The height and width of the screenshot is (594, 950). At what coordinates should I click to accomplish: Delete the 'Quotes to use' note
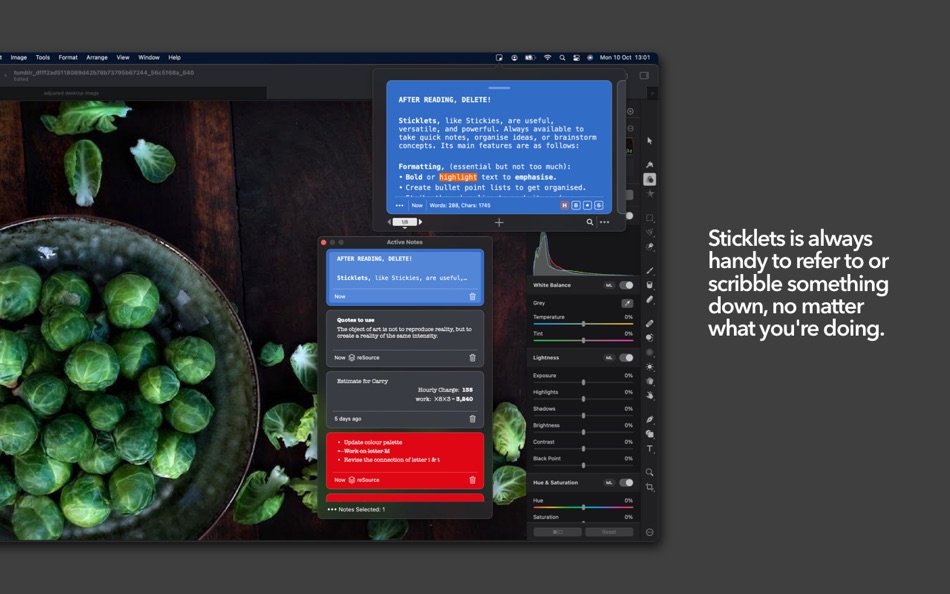pos(473,358)
